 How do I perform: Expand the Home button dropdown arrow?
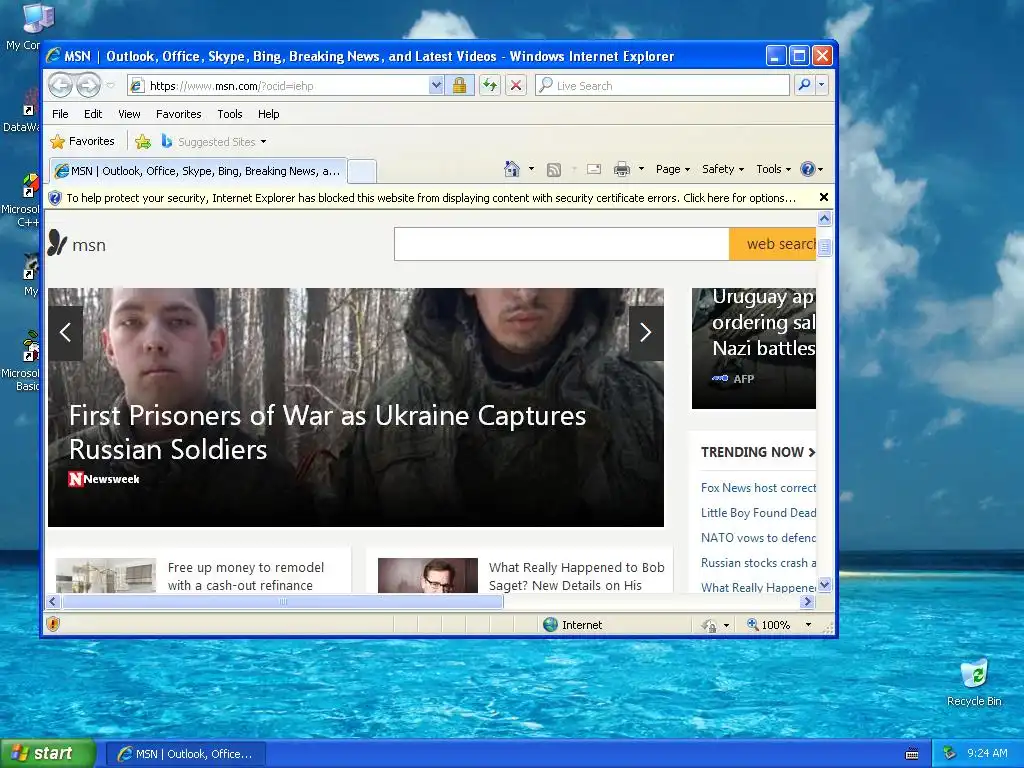pos(531,169)
